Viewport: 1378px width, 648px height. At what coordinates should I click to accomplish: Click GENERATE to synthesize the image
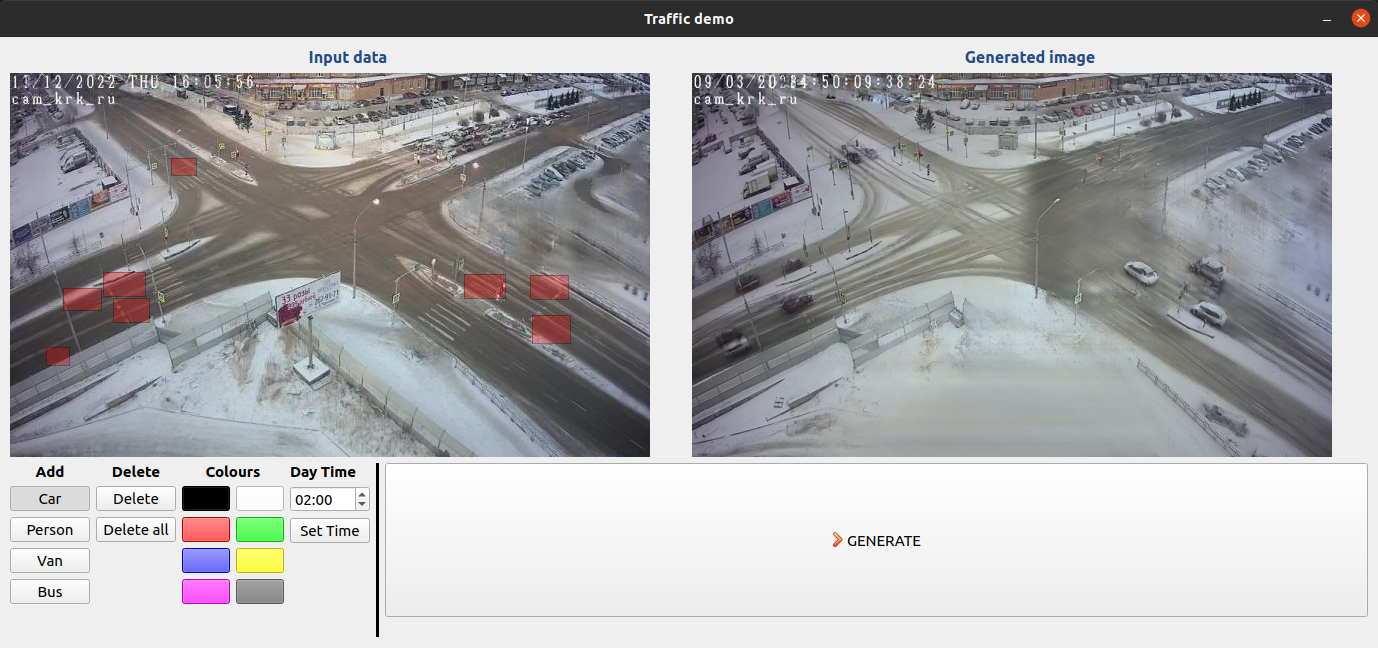882,540
